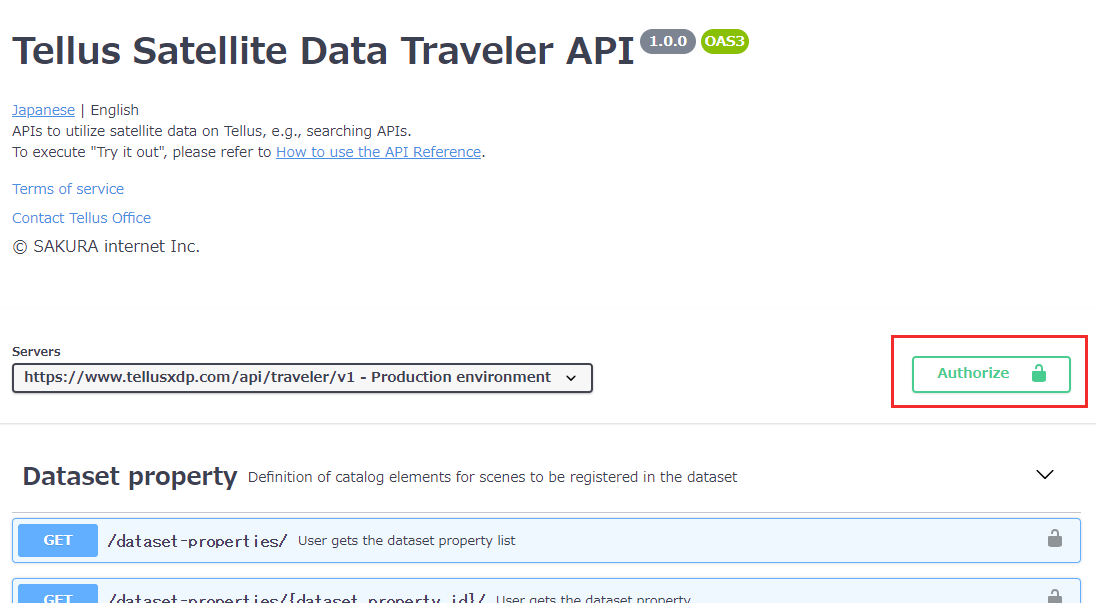Screen dimensions: 1096x603
Task: Click the © SAKURA internet Inc. text
Action: click(106, 247)
